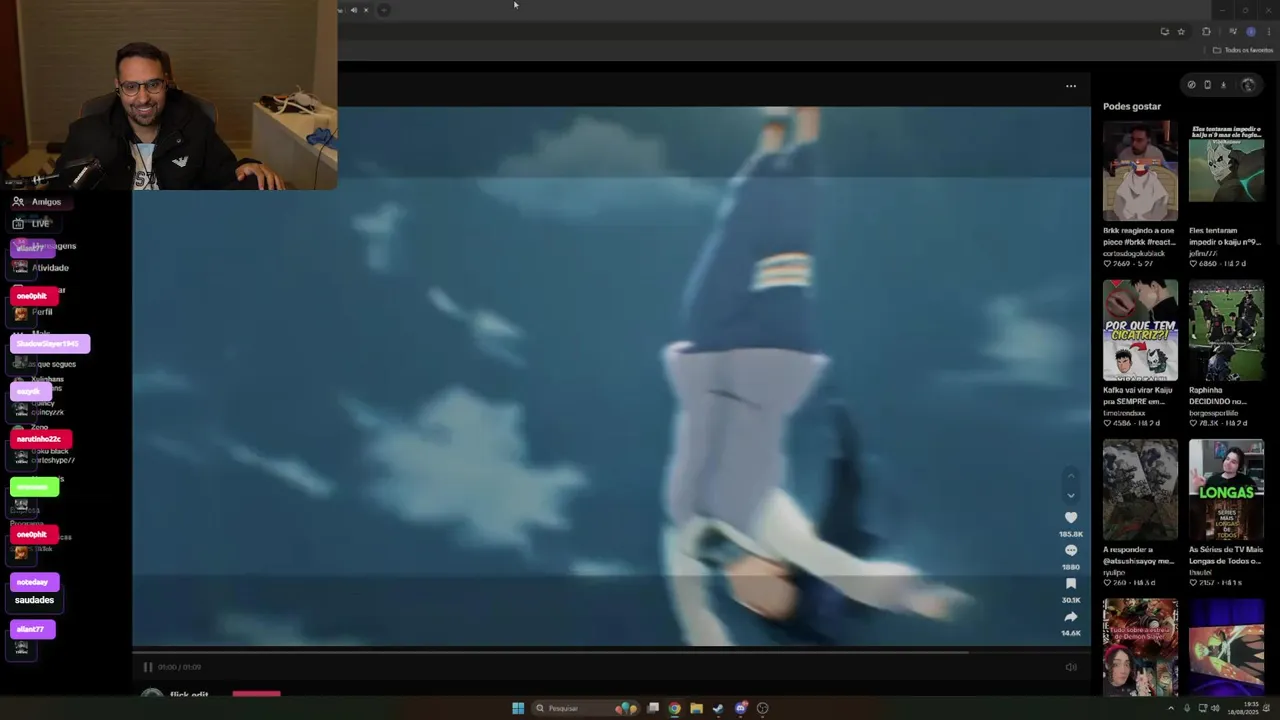This screenshot has height=720, width=1280.
Task: Open the browser three-dot menu
Action: [x=1269, y=32]
